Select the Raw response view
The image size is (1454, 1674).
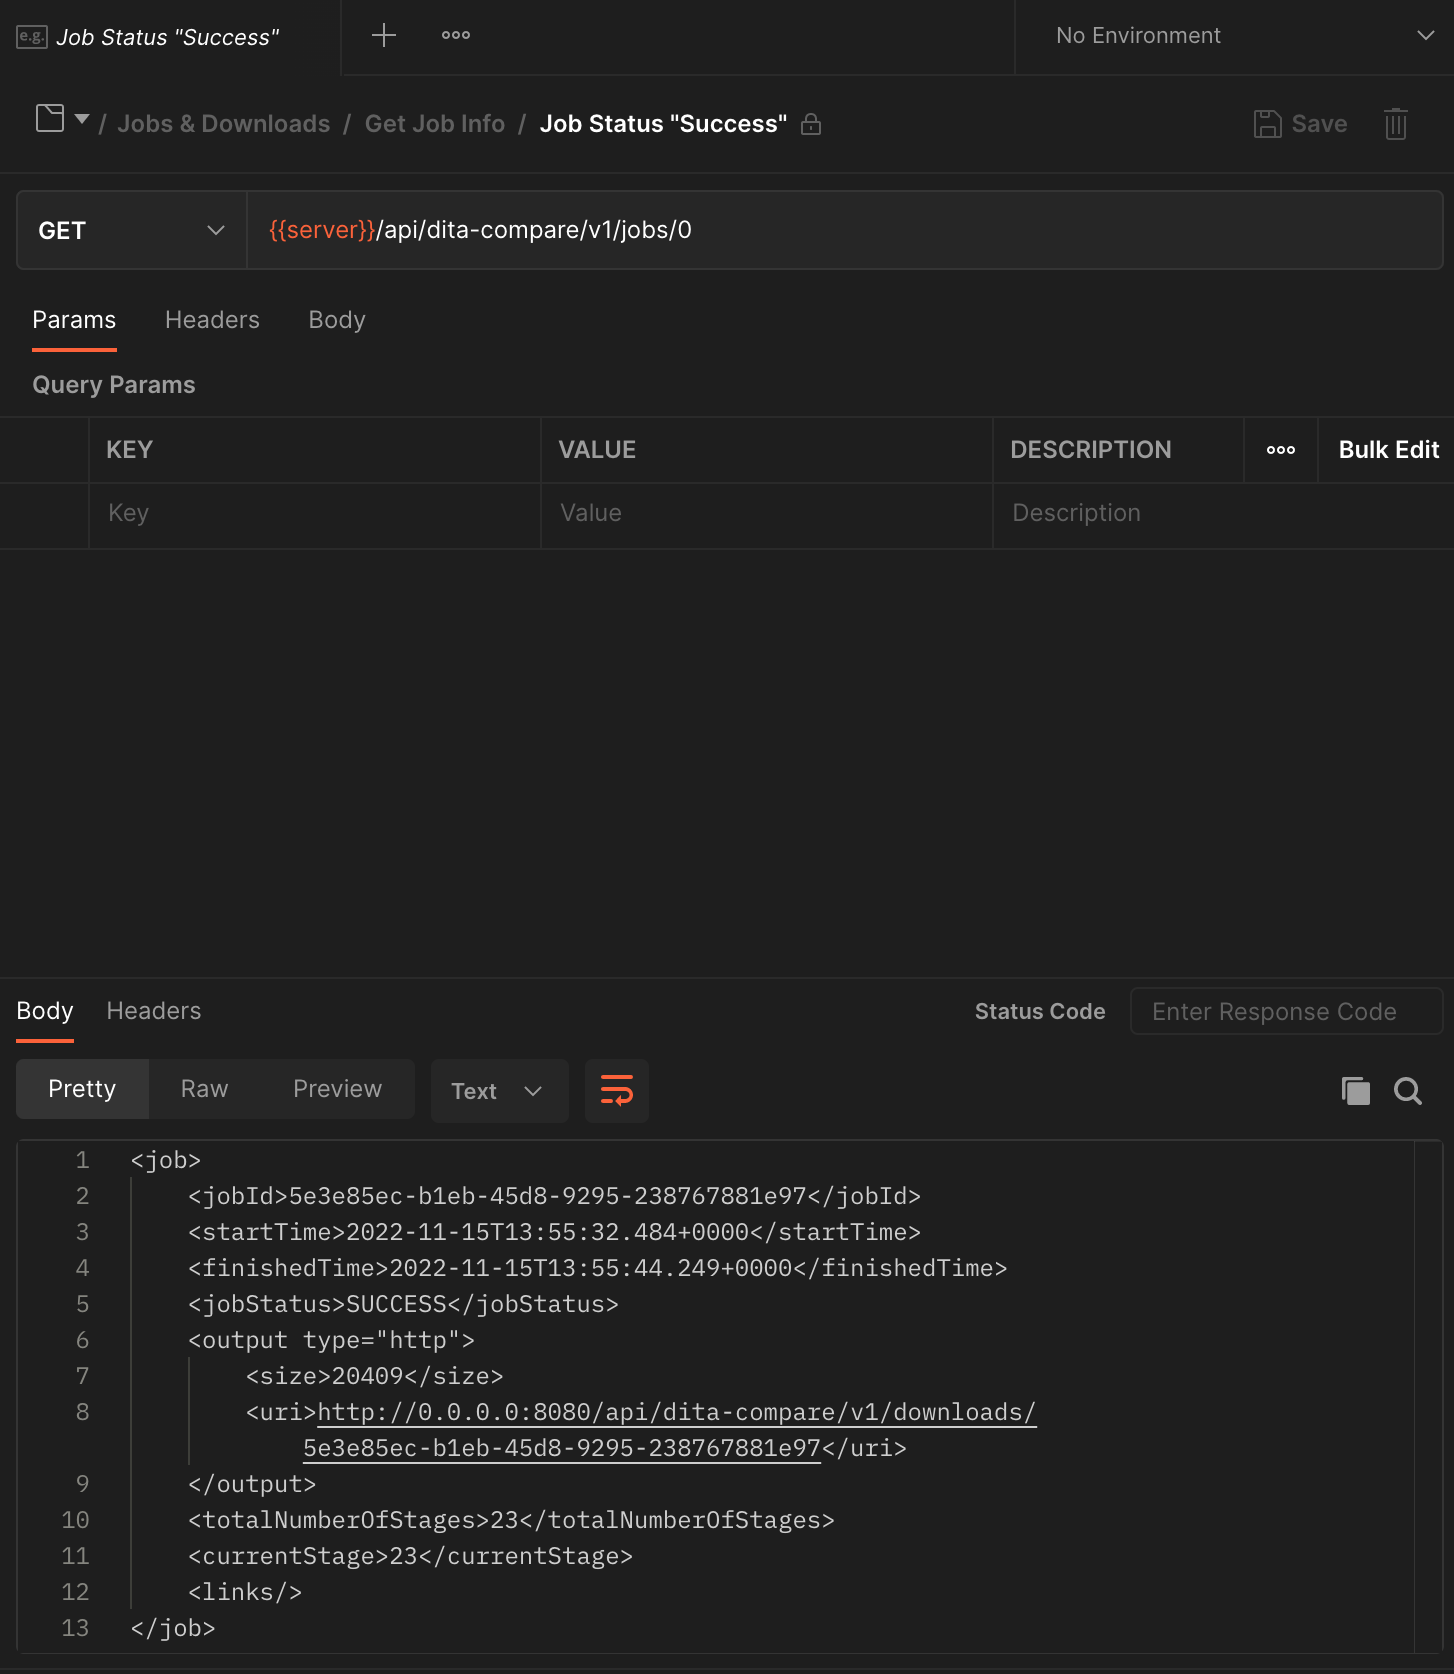tap(204, 1089)
